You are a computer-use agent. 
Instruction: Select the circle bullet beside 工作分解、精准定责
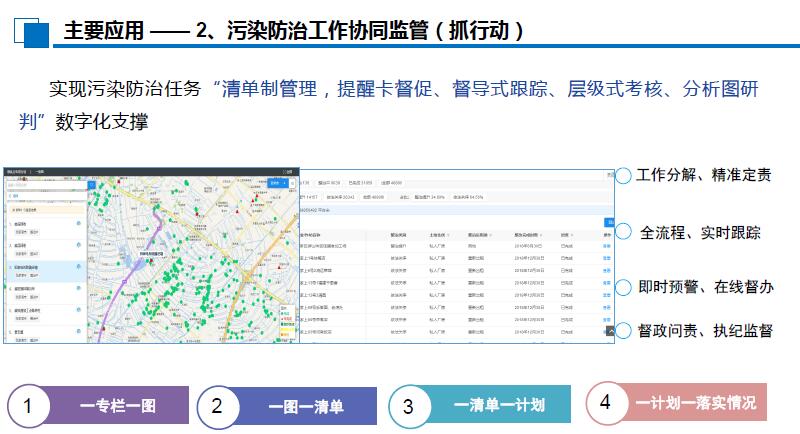click(x=623, y=176)
